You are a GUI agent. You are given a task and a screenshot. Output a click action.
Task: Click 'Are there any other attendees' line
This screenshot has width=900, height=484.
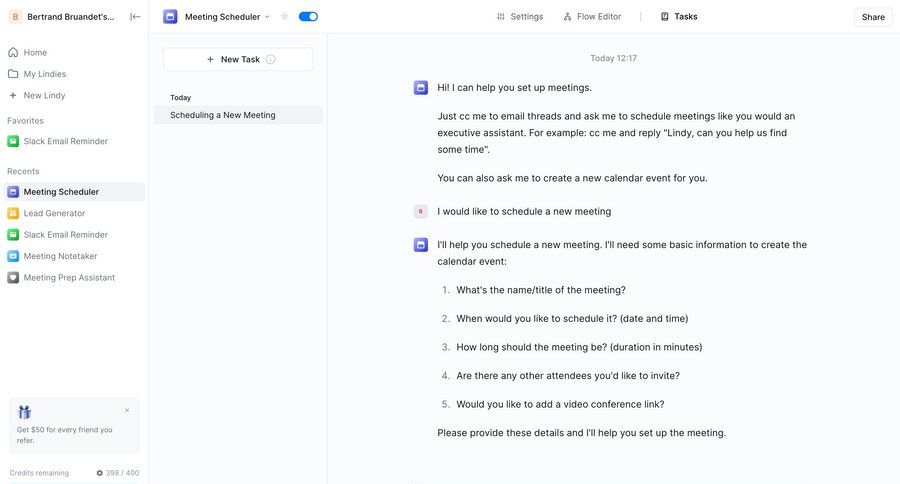click(x=568, y=375)
